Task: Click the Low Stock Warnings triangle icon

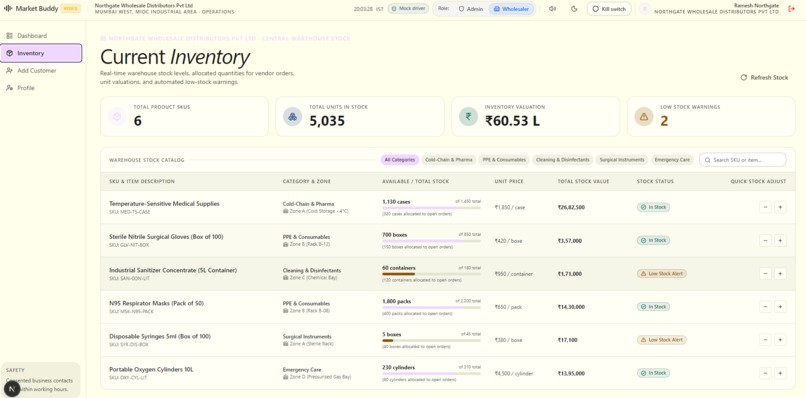Action: pyautogui.click(x=644, y=117)
